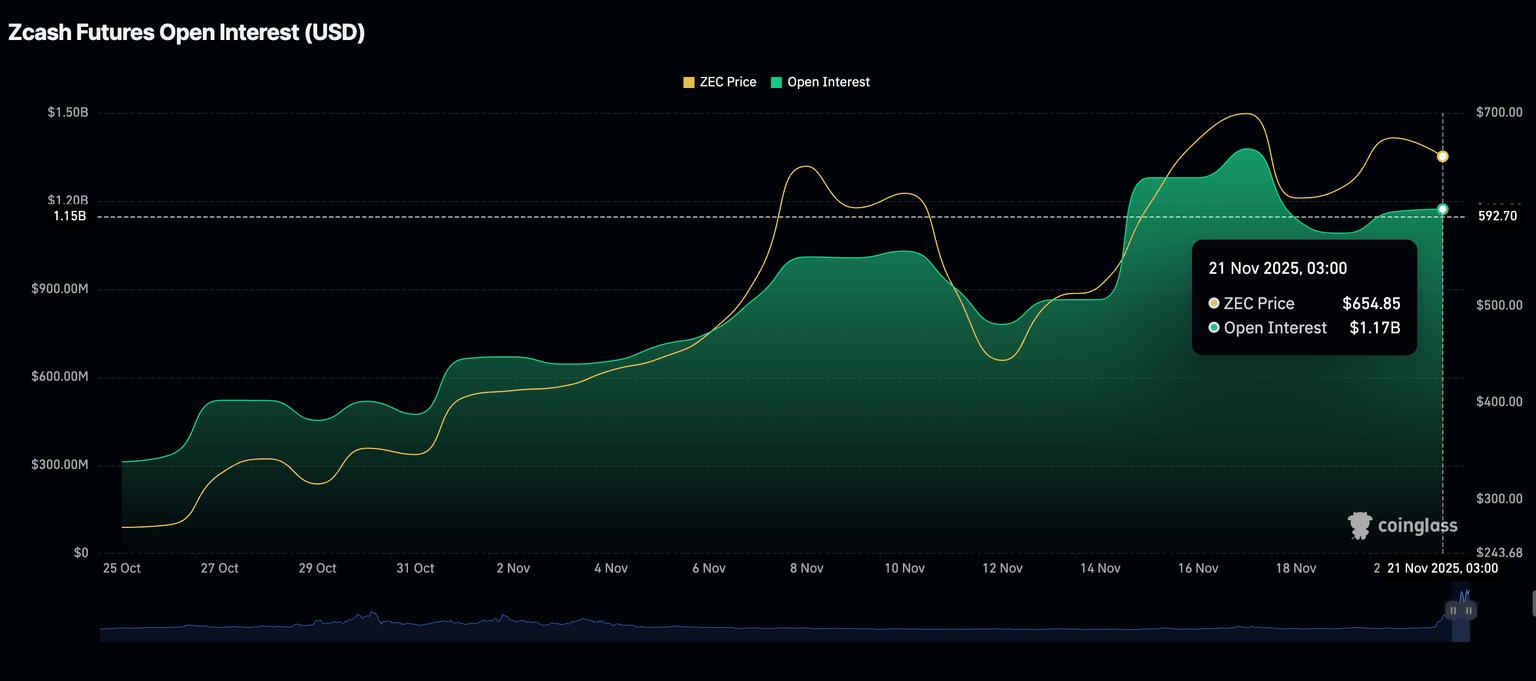Click the 592.70 price label on the right axis
Image resolution: width=1536 pixels, height=681 pixels.
click(1497, 215)
